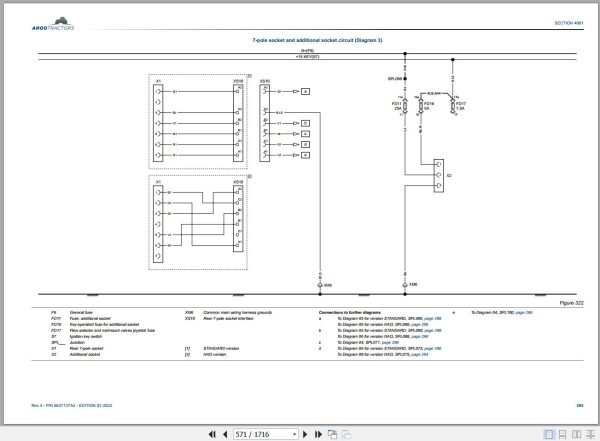600x441 pixels.
Task: Jump to the last page
Action: pos(318,434)
